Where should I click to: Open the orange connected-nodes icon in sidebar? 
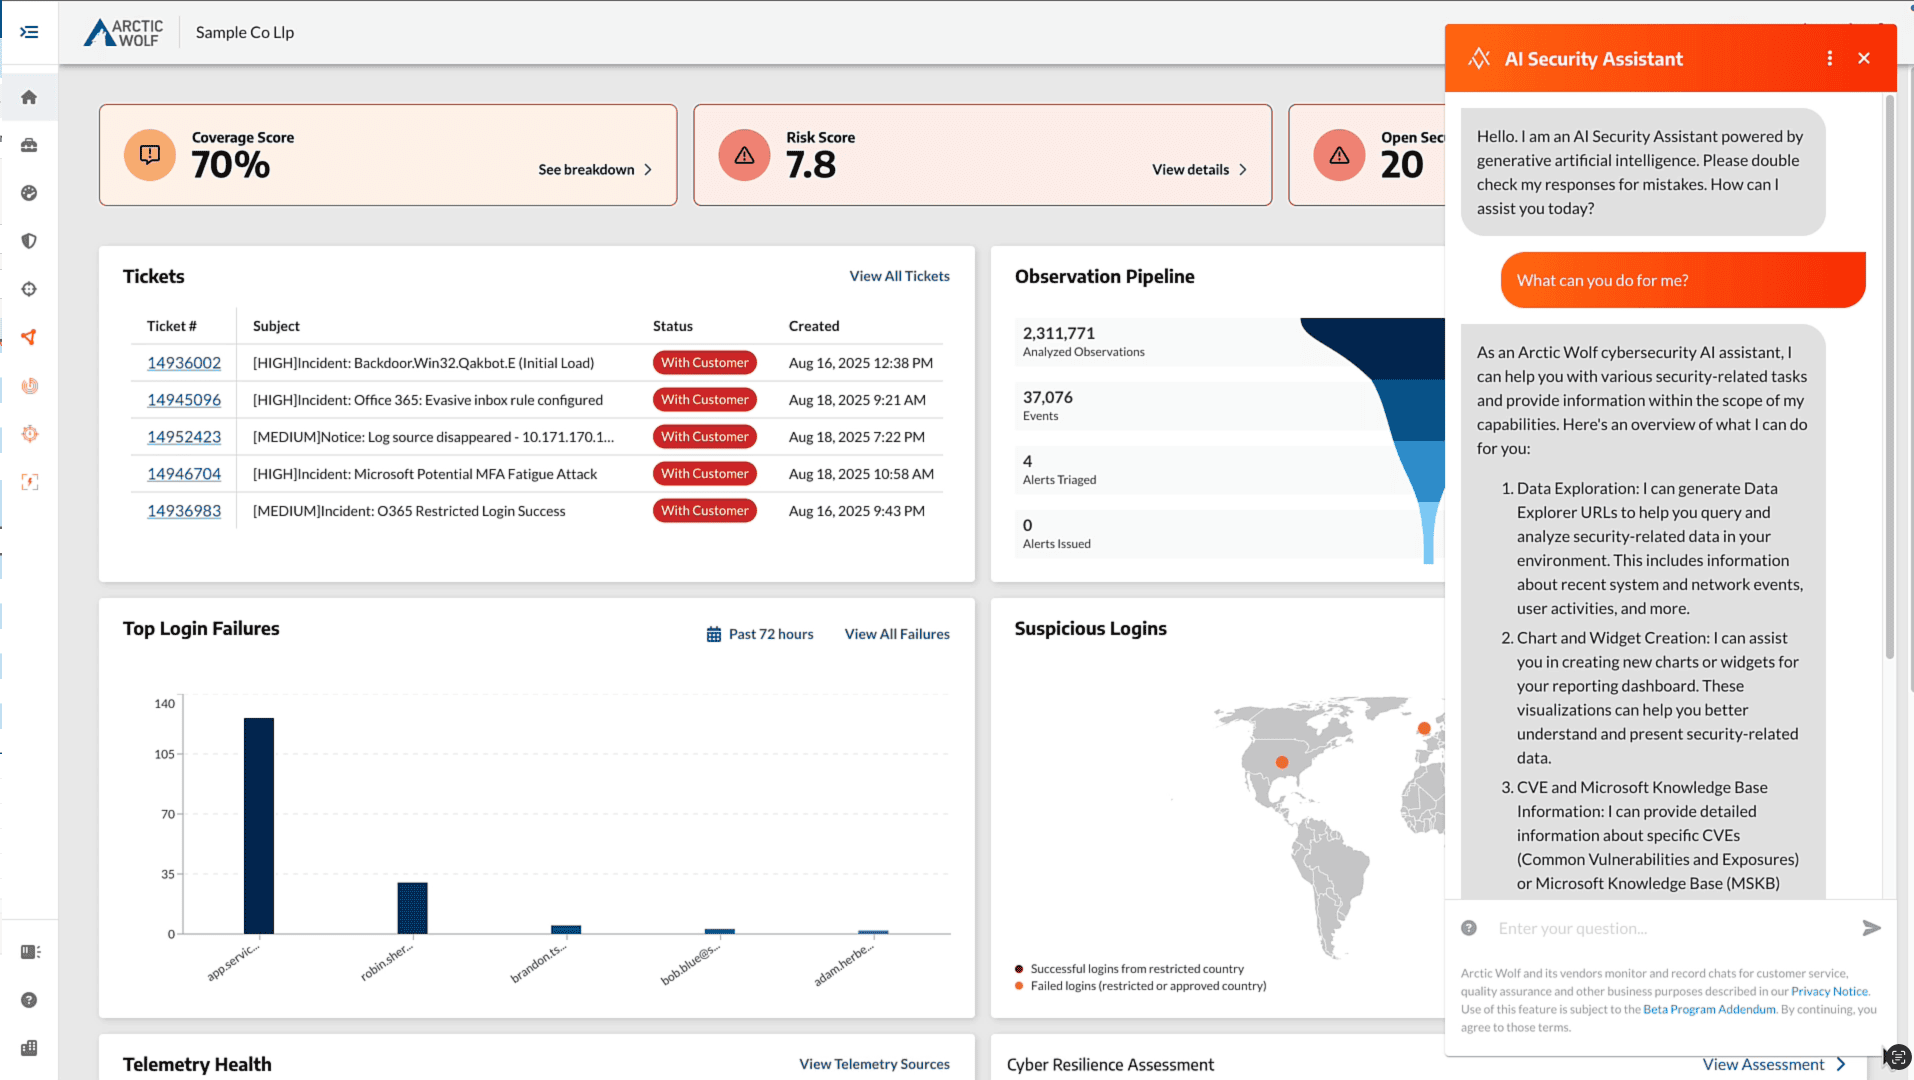(x=29, y=337)
